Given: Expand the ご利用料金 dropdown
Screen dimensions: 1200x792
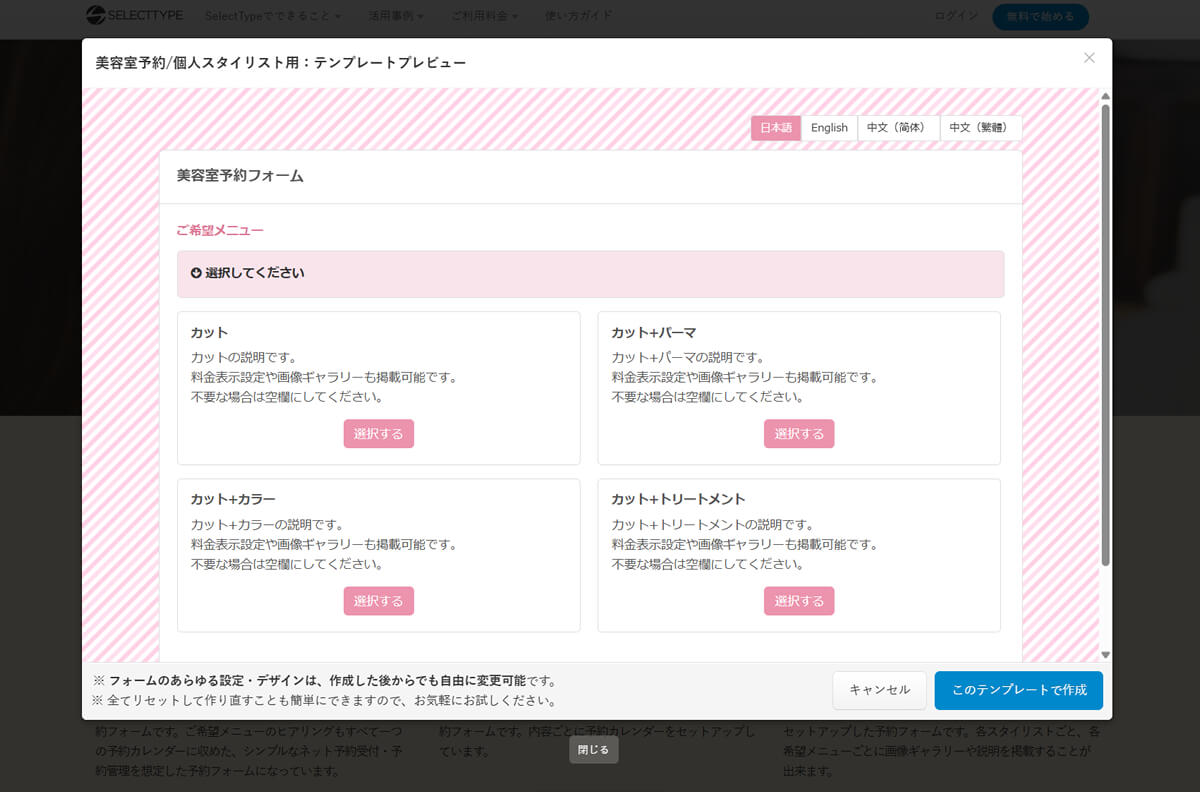Looking at the screenshot, I should click(x=484, y=16).
